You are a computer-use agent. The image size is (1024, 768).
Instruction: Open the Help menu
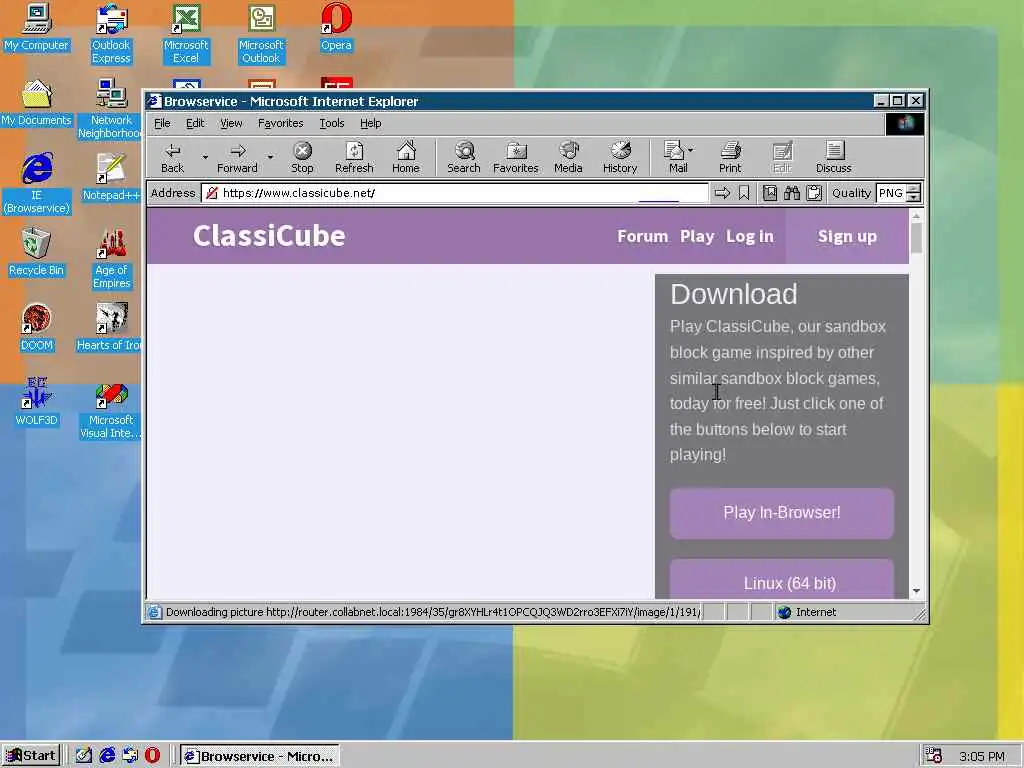click(x=370, y=123)
